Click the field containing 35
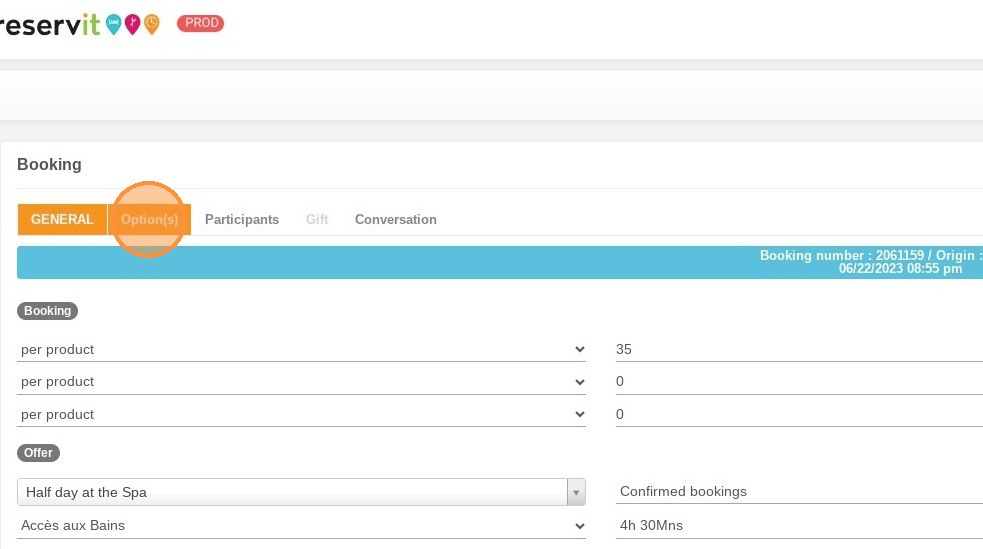The height and width of the screenshot is (549, 983). click(799, 349)
